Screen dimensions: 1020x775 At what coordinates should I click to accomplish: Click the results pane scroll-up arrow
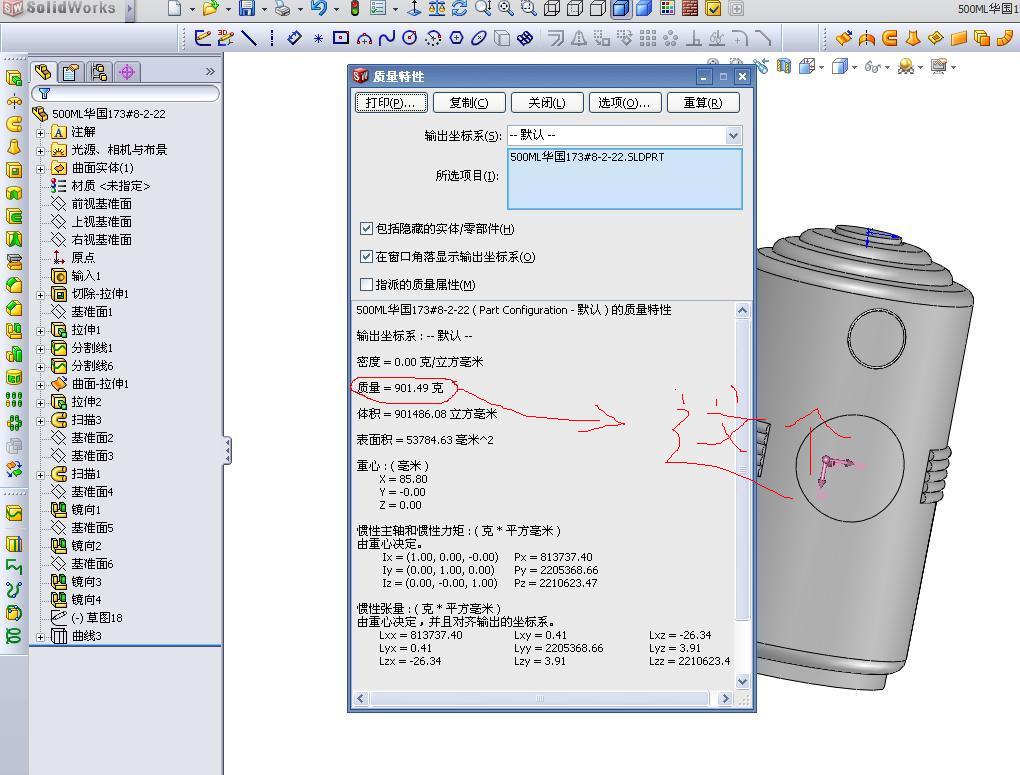coord(742,310)
